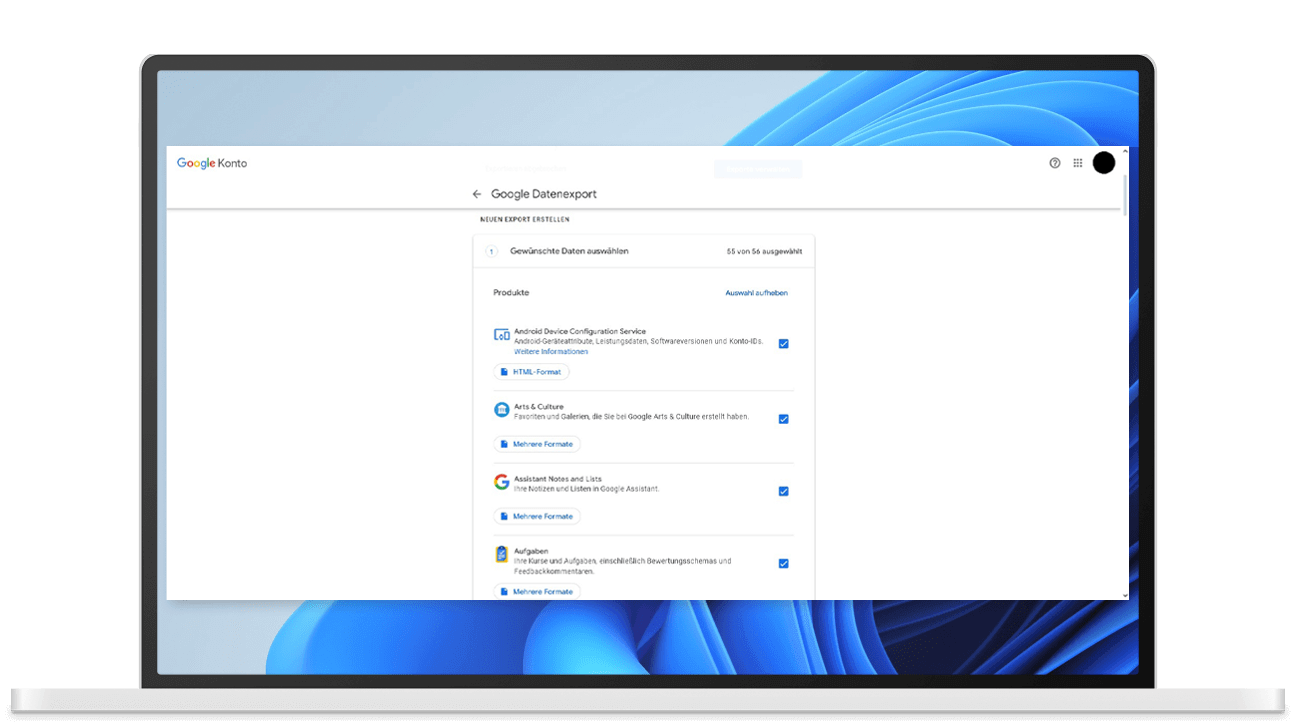
Task: Click the Aufgaben product icon
Action: 502,554
